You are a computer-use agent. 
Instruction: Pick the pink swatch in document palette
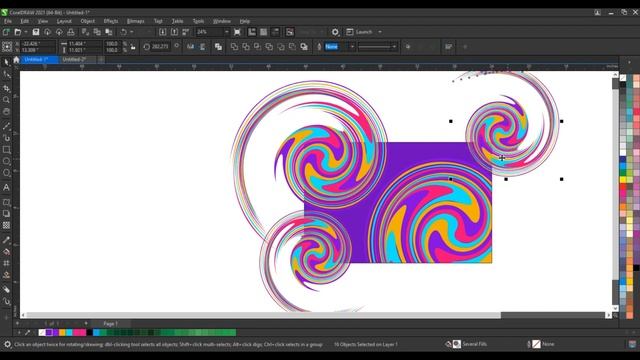coord(77,333)
